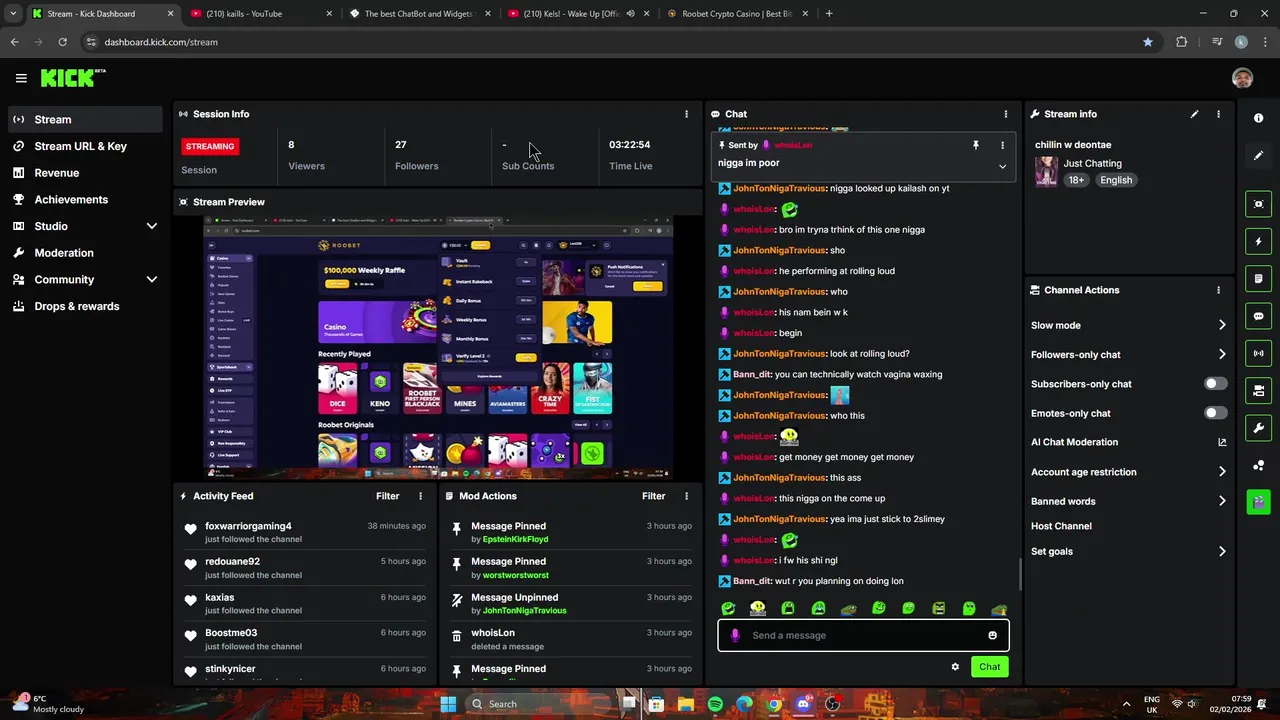This screenshot has height=720, width=1280.
Task: Click foxwarriorgaming4 in Activity Feed
Action: point(248,526)
